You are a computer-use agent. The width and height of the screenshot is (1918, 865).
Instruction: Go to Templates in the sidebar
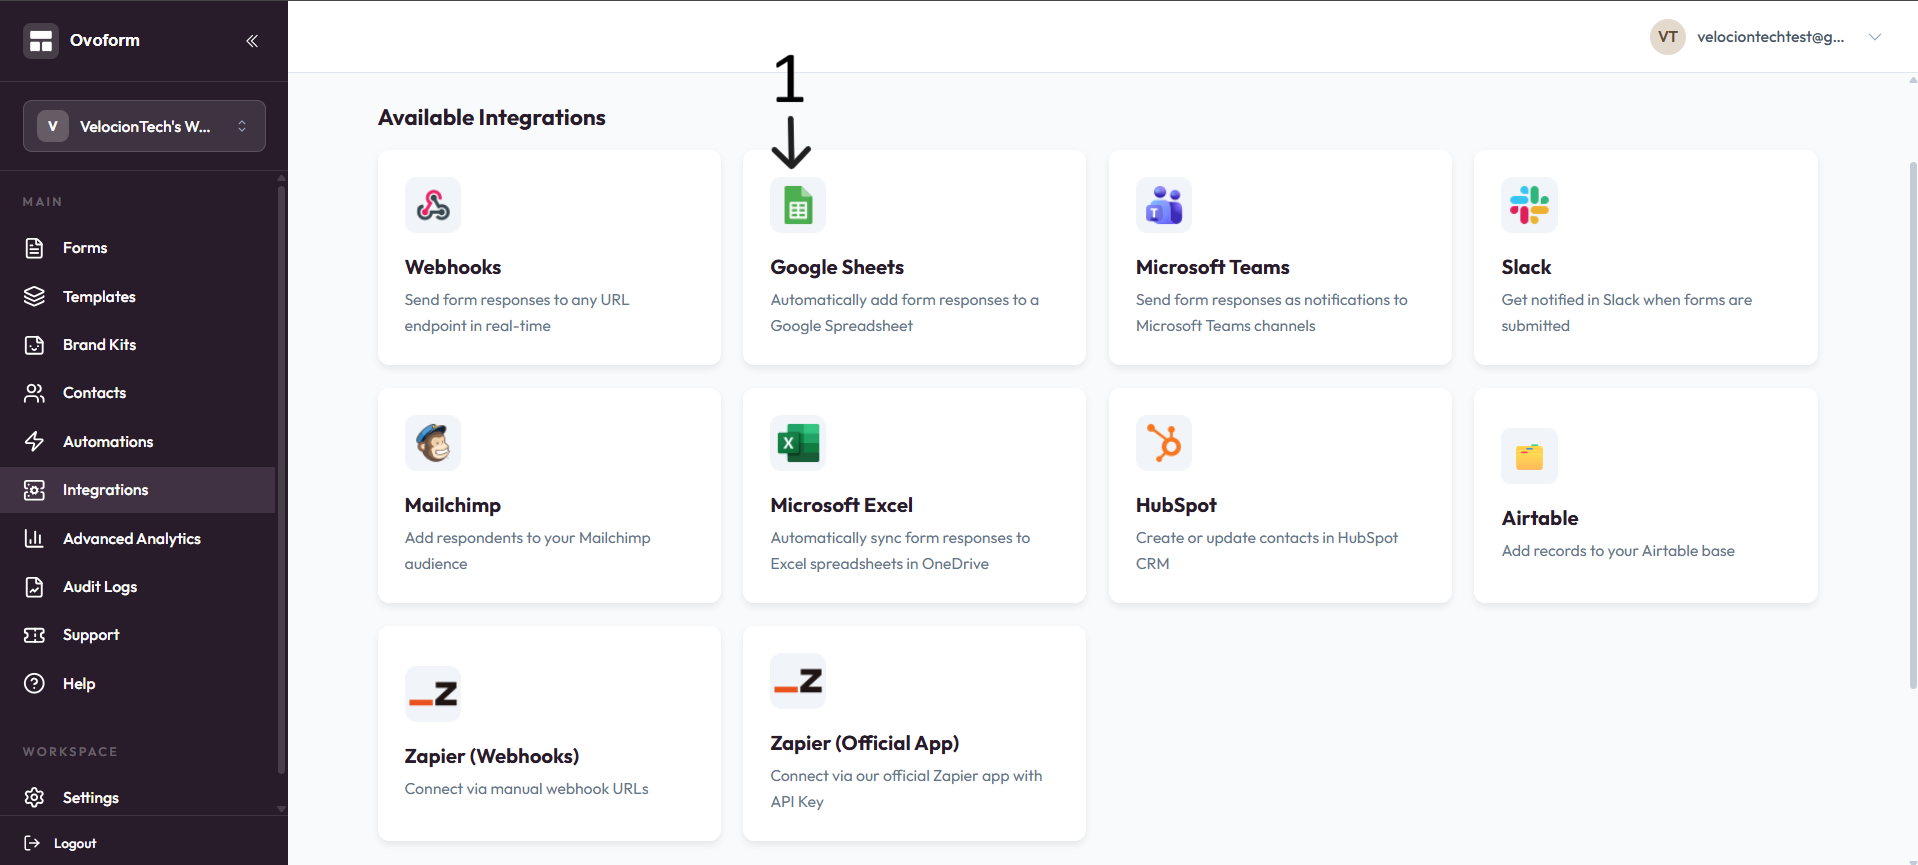[99, 297]
